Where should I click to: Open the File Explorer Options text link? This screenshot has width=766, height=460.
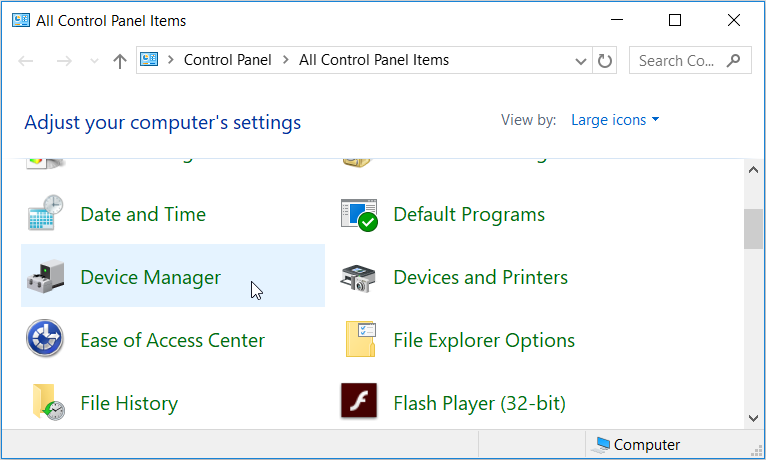coord(484,340)
